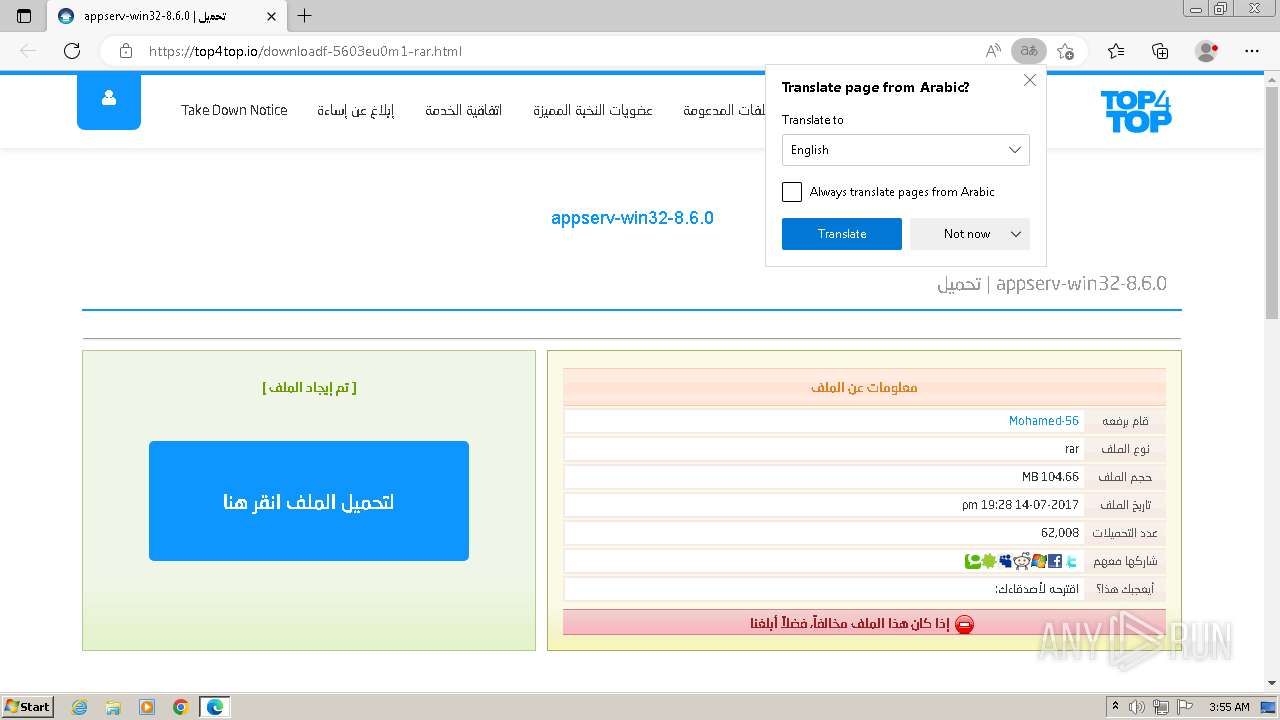Refresh the page
The image size is (1280, 720).
(72, 51)
